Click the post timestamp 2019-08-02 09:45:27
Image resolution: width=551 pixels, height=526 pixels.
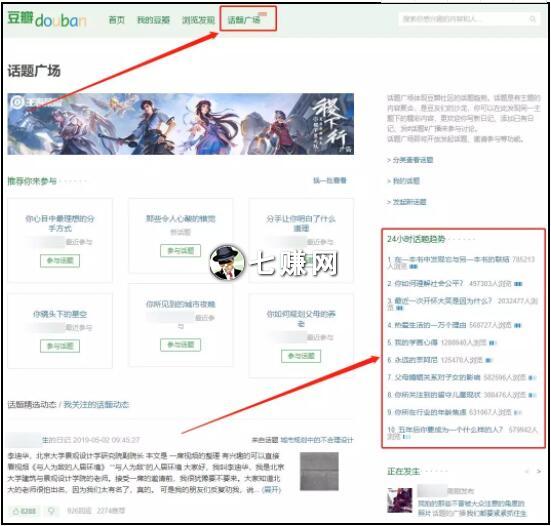(x=106, y=440)
